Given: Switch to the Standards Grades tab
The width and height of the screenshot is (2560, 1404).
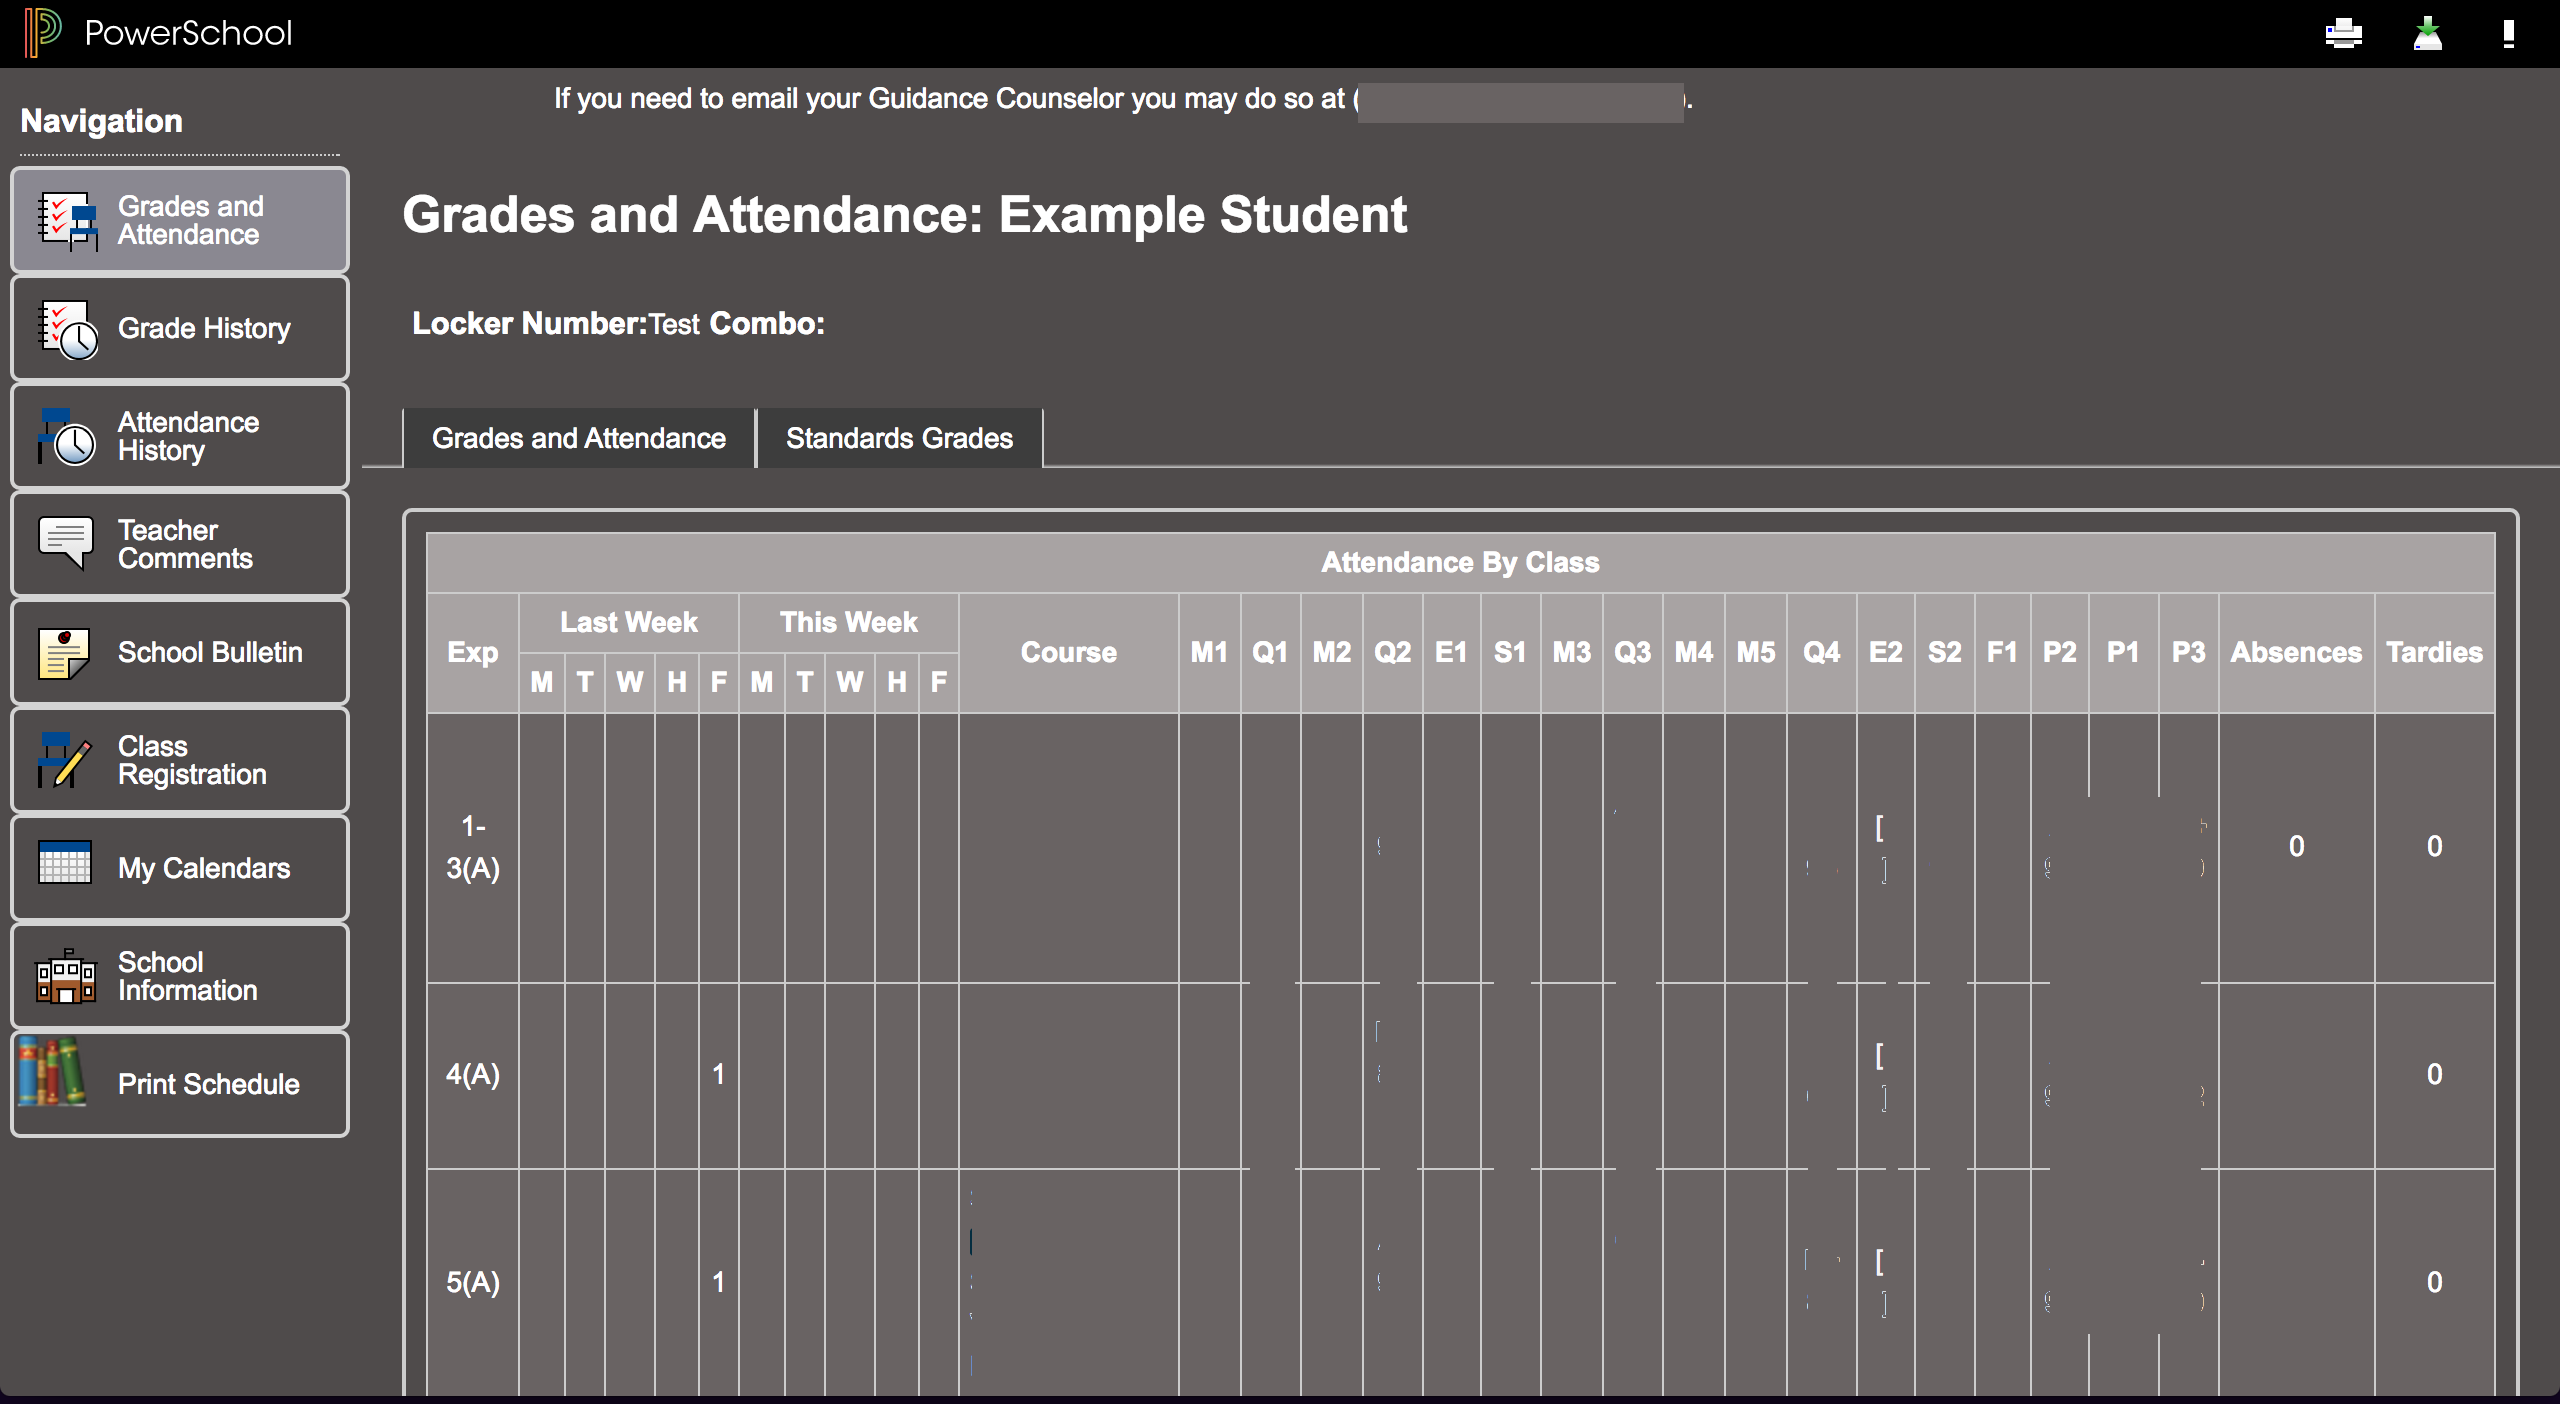Looking at the screenshot, I should pyautogui.click(x=899, y=438).
